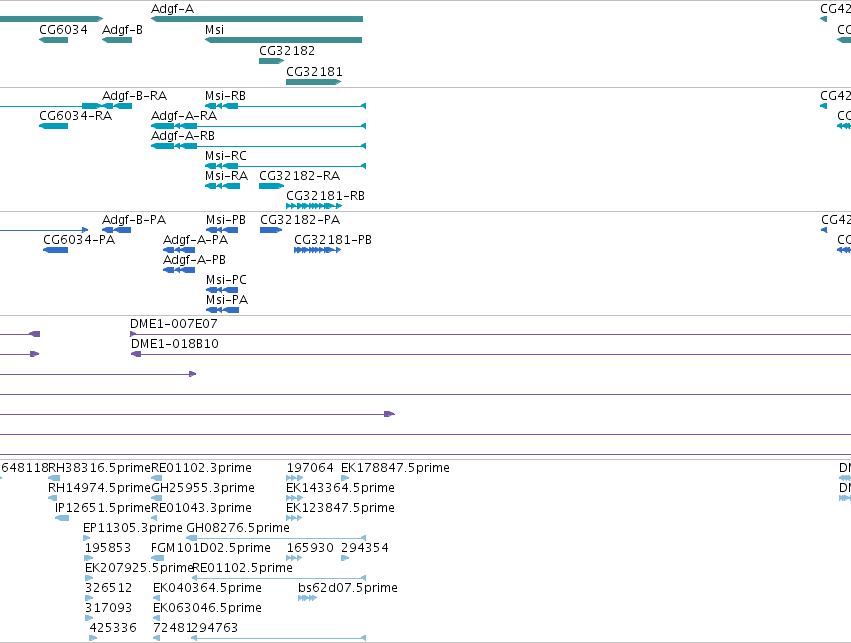Select the Msi-PB protein feature

[222, 231]
